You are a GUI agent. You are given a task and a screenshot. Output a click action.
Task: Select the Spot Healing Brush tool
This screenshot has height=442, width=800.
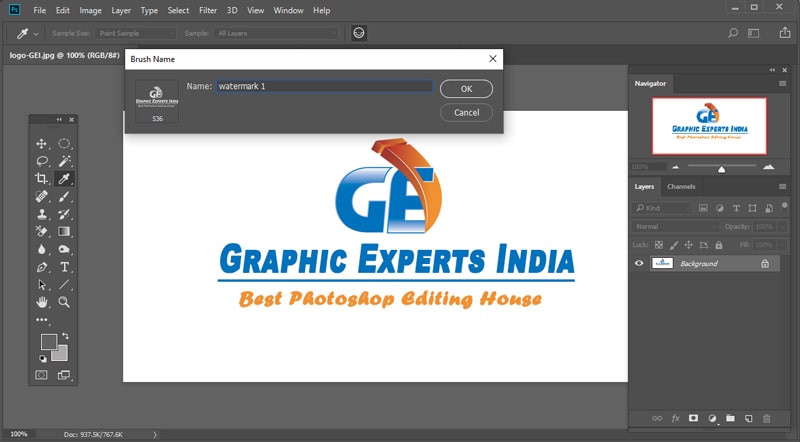point(41,197)
